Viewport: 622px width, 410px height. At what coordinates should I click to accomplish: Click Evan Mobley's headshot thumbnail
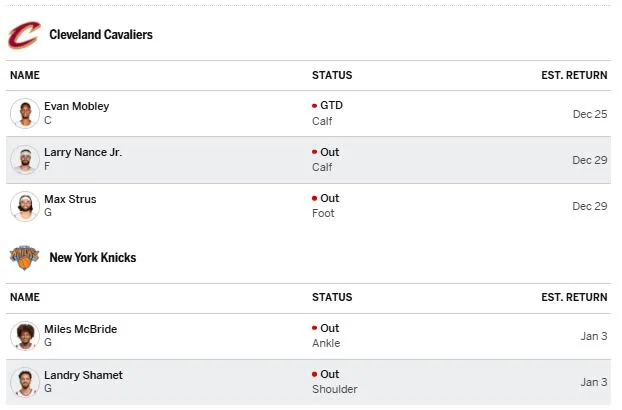click(x=24, y=113)
